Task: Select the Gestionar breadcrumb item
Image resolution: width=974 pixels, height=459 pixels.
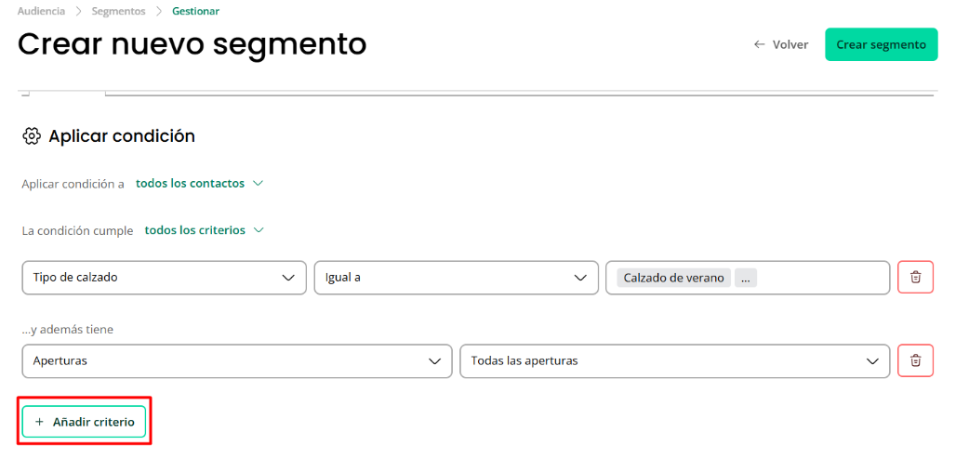Action: click(196, 11)
